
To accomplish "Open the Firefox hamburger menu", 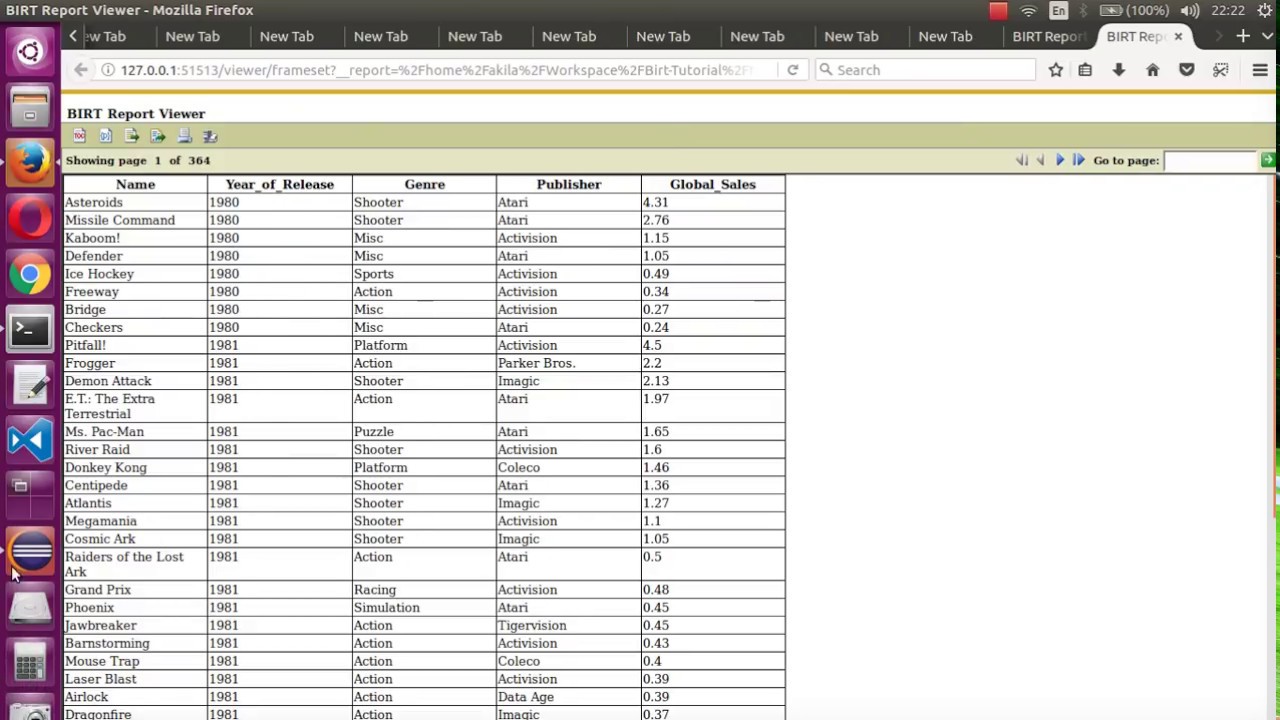I will point(1260,70).
